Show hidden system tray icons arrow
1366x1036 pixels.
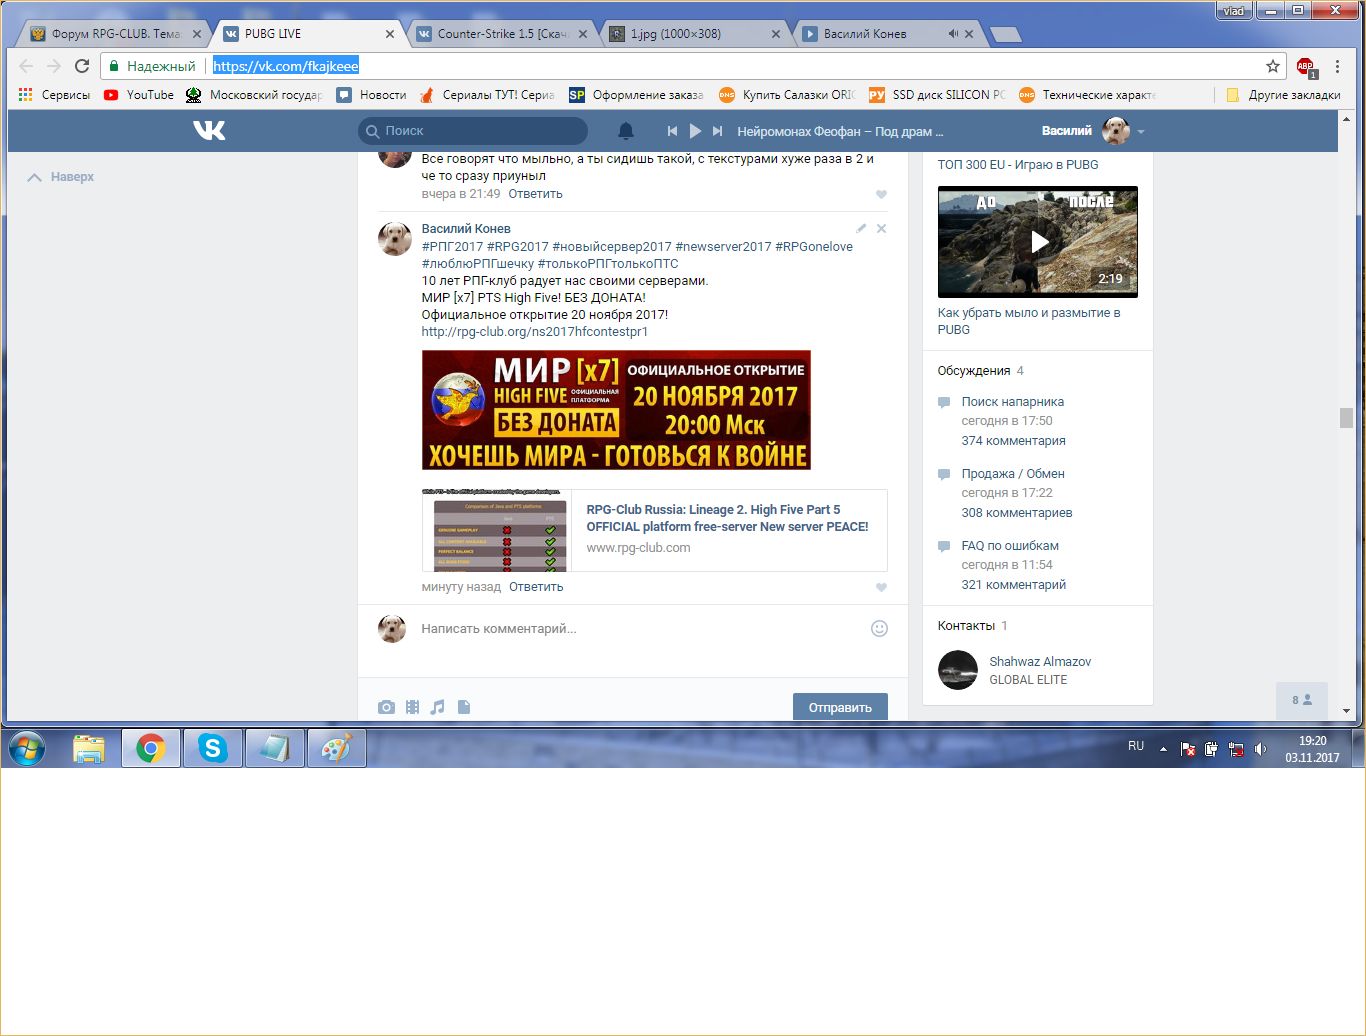[x=1163, y=749]
